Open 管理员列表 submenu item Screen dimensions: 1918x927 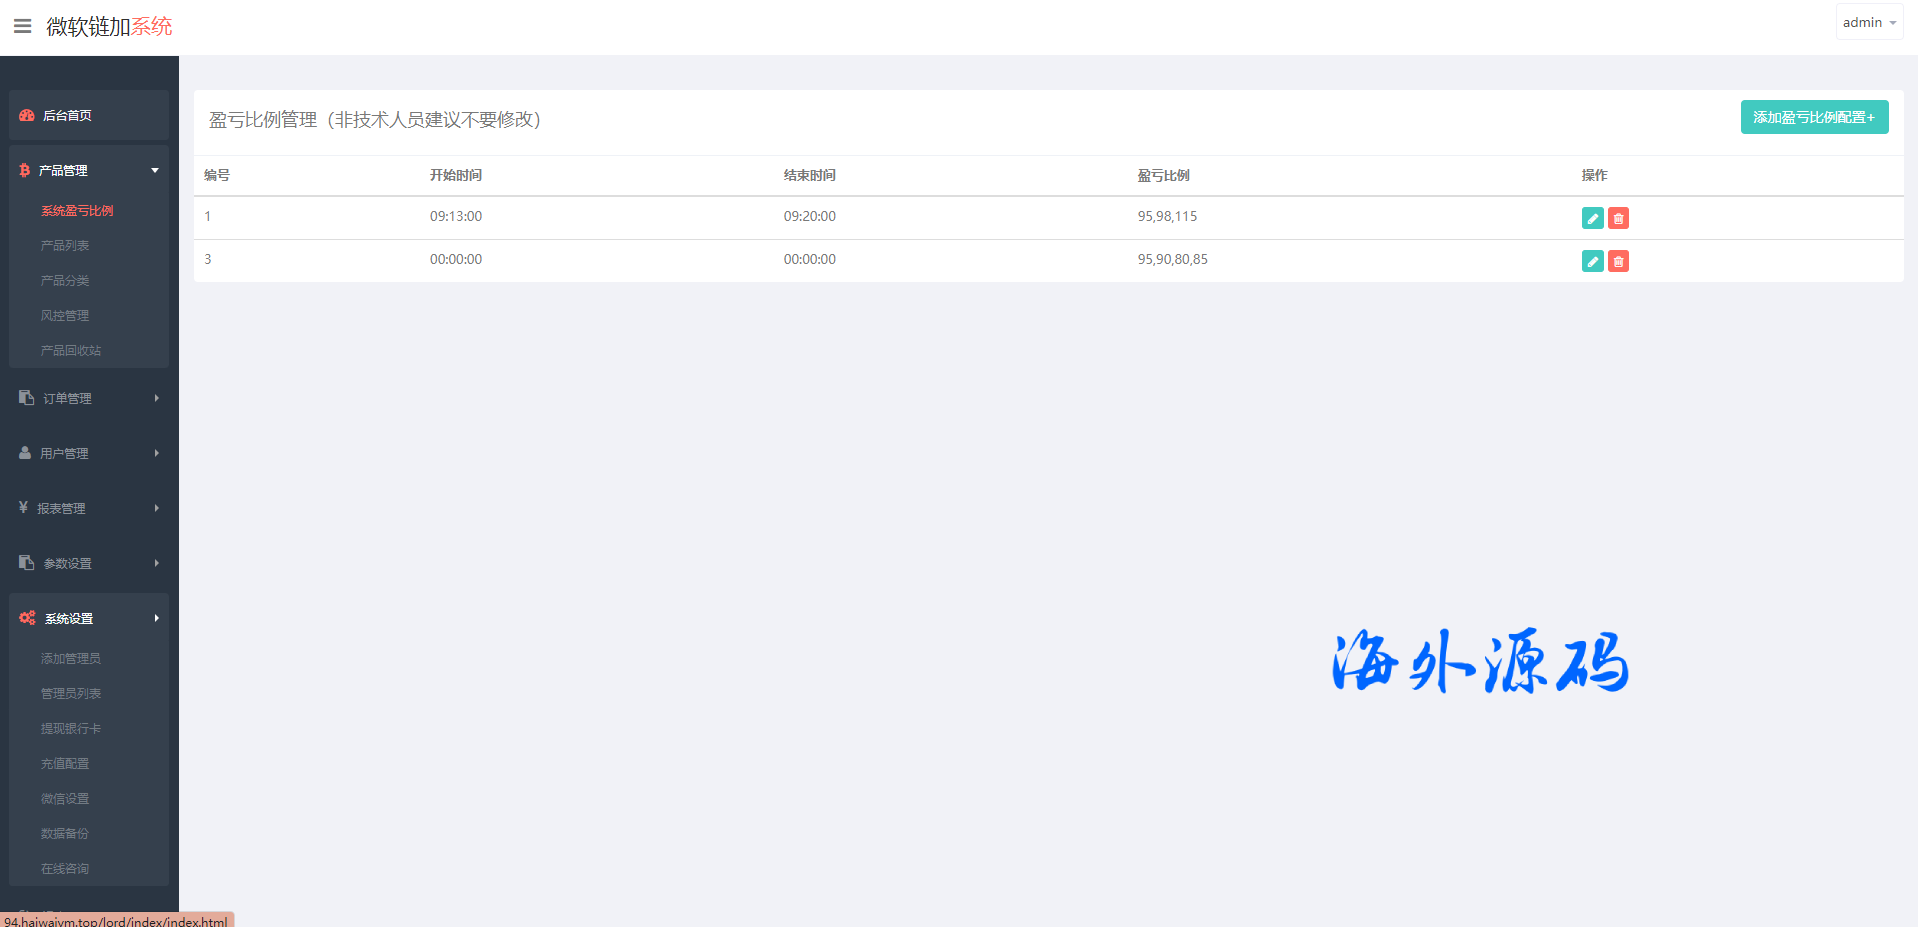[71, 694]
